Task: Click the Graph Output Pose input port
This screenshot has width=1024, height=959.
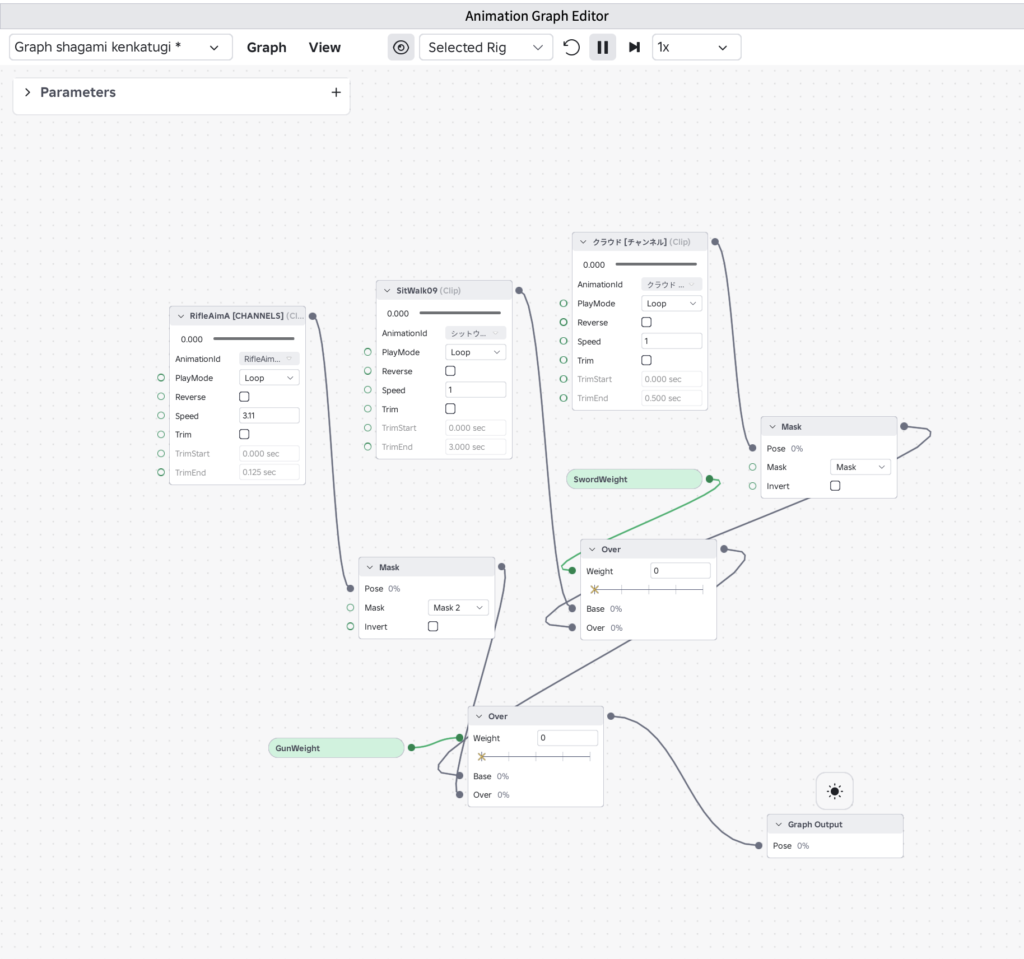Action: 758,845
